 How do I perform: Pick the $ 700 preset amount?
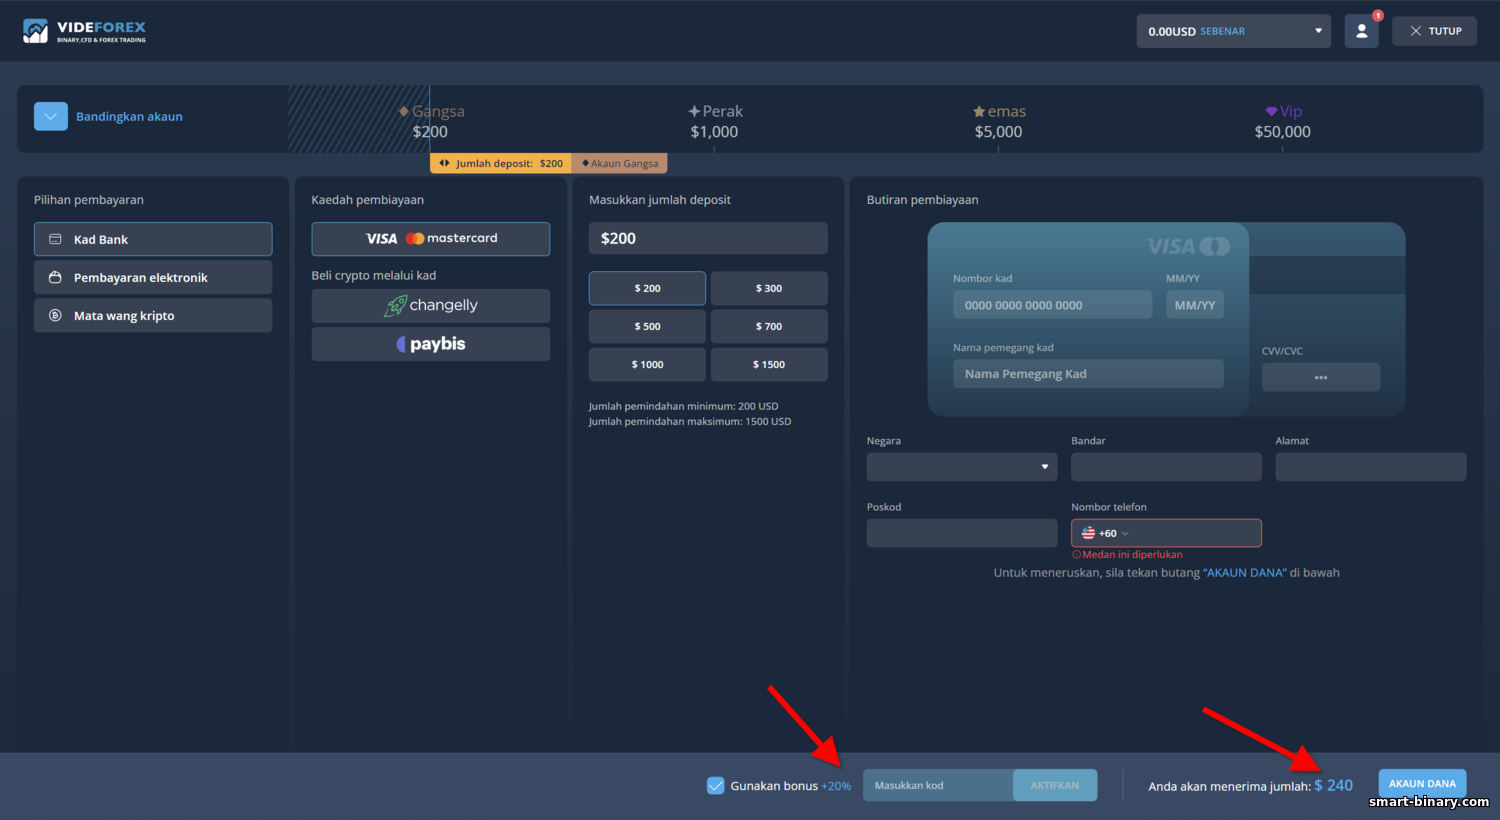[x=769, y=326]
